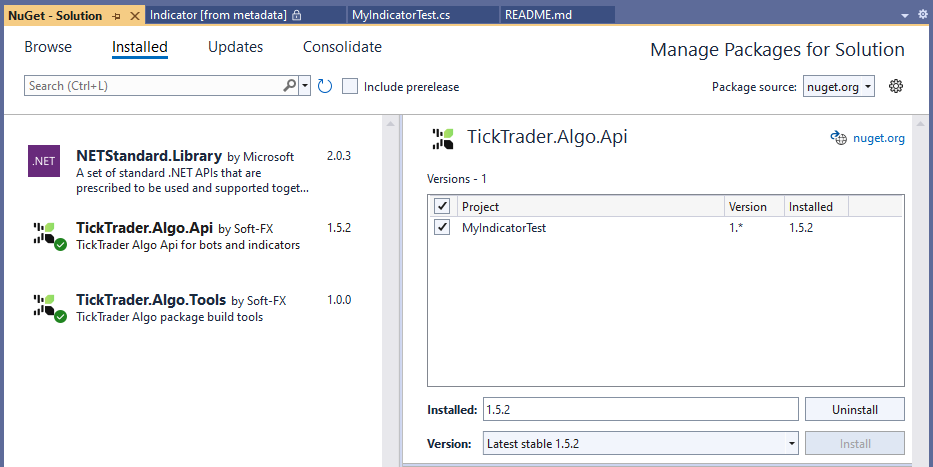The image size is (933, 467).
Task: Open nuget.org package link
Action: coord(879,139)
